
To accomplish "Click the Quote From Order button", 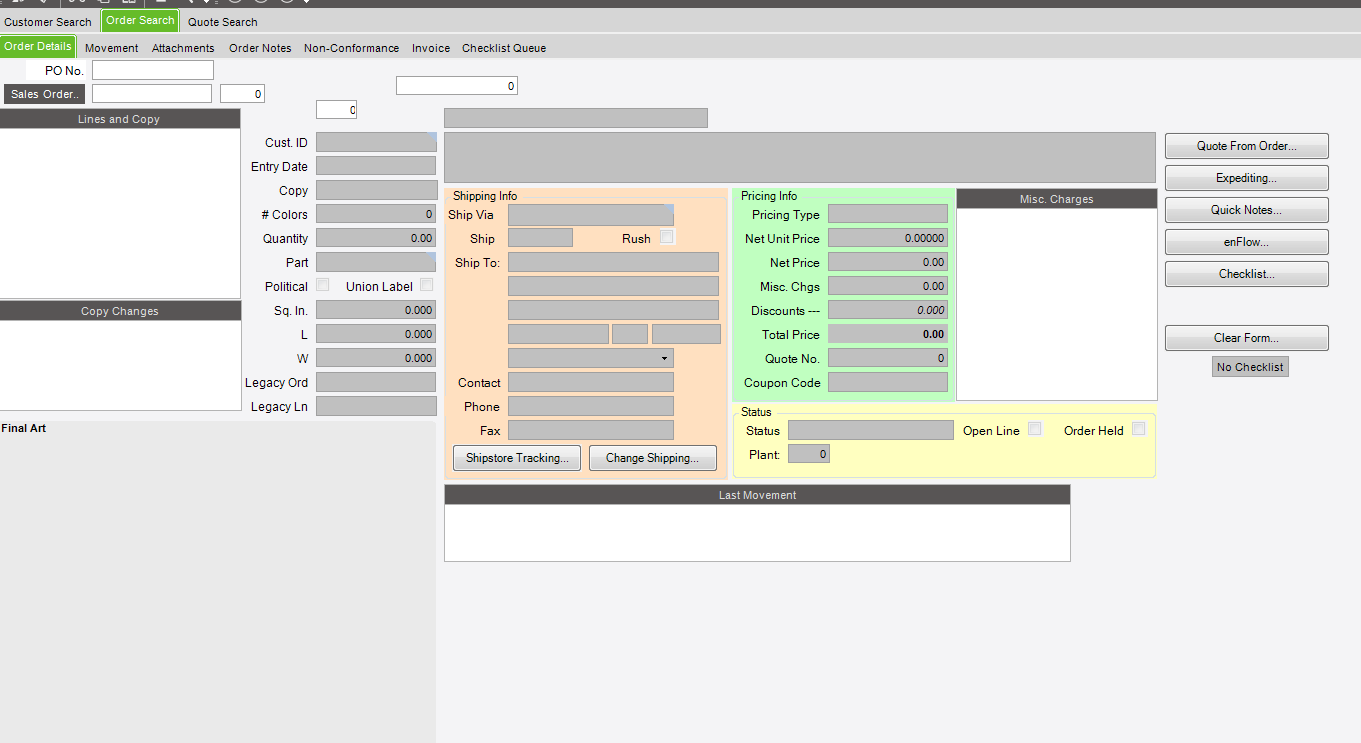I will 1246,146.
